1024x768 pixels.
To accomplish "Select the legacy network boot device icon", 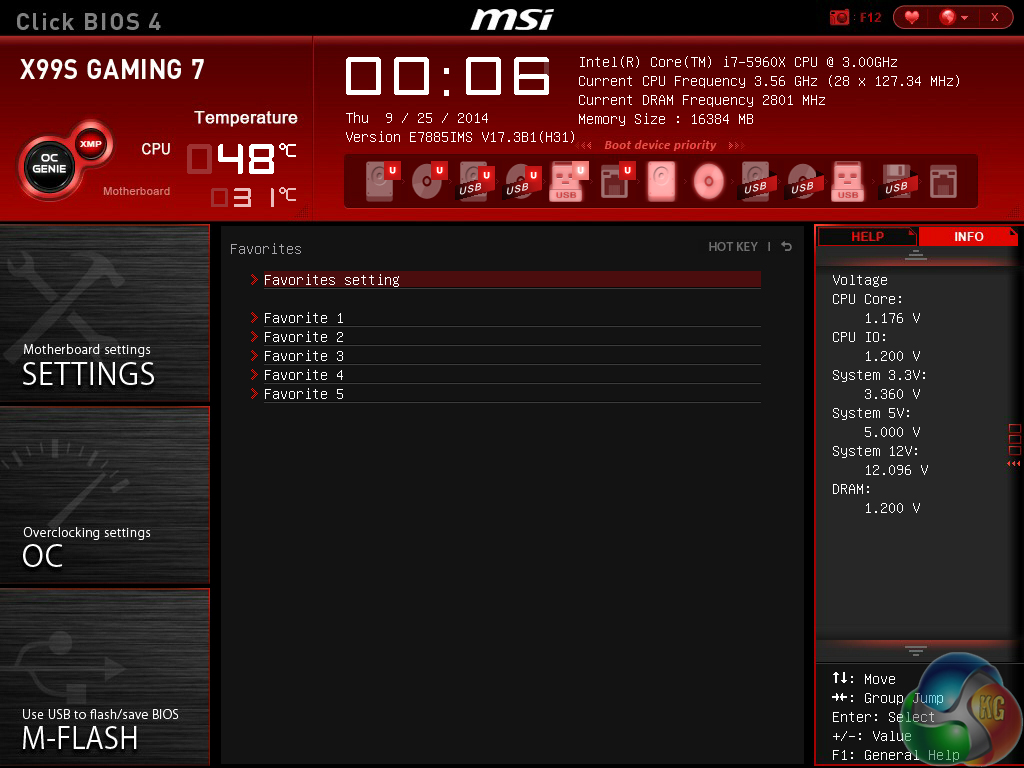I will click(x=944, y=181).
